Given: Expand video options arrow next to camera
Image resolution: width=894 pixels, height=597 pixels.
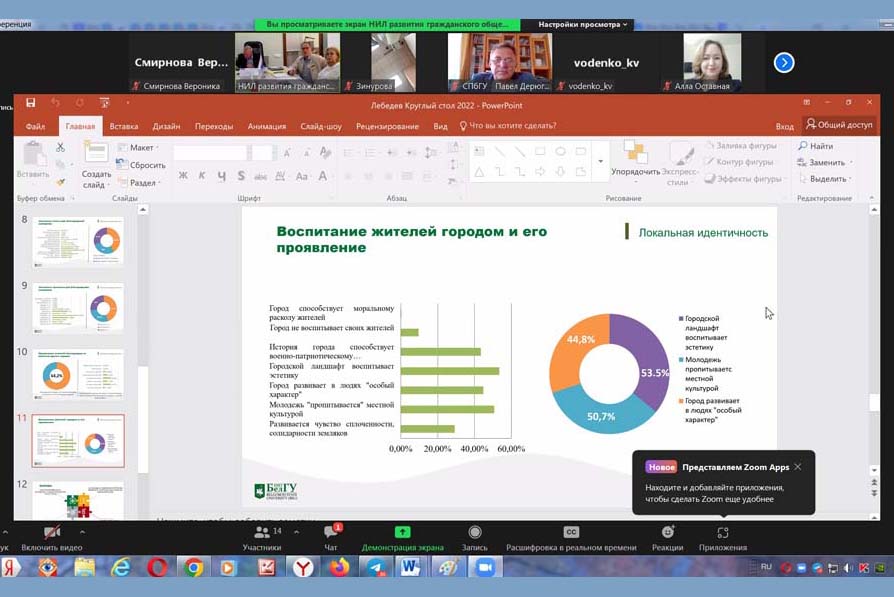Looking at the screenshot, I should click(83, 533).
